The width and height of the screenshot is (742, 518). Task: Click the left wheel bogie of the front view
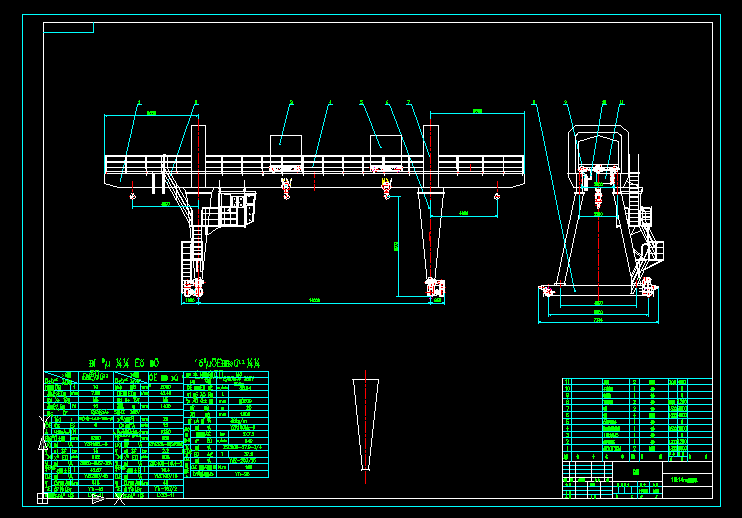tap(192, 290)
